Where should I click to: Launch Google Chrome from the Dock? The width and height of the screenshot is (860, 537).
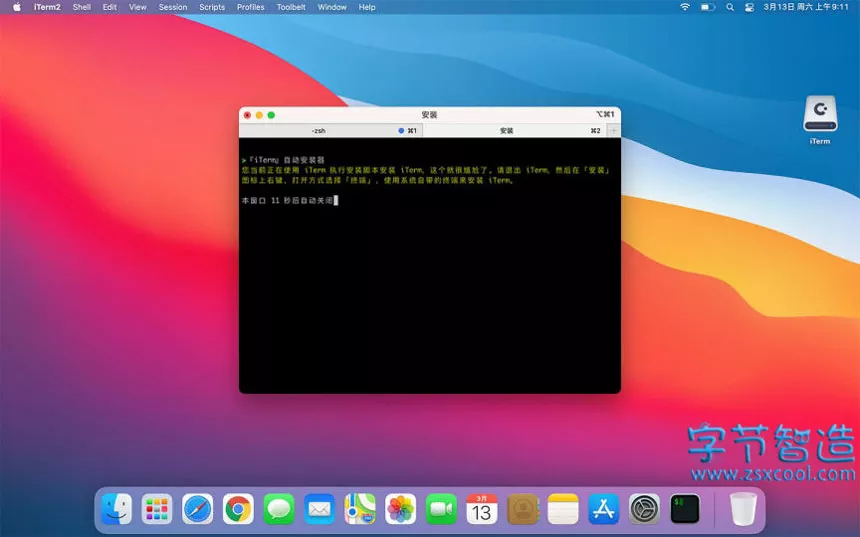coord(238,509)
